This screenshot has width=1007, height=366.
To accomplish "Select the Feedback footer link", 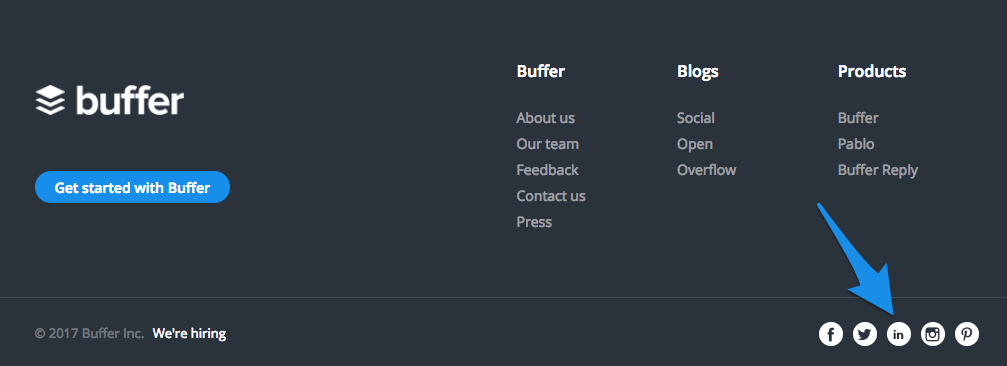I will [x=548, y=170].
